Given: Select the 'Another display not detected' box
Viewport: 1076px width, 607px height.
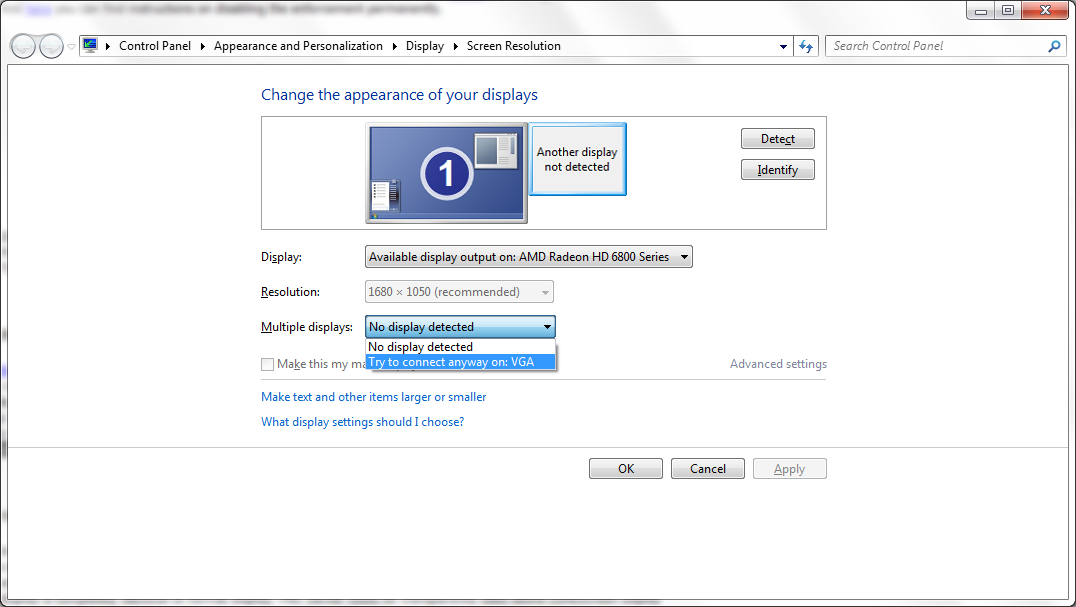Looking at the screenshot, I should (x=577, y=159).
